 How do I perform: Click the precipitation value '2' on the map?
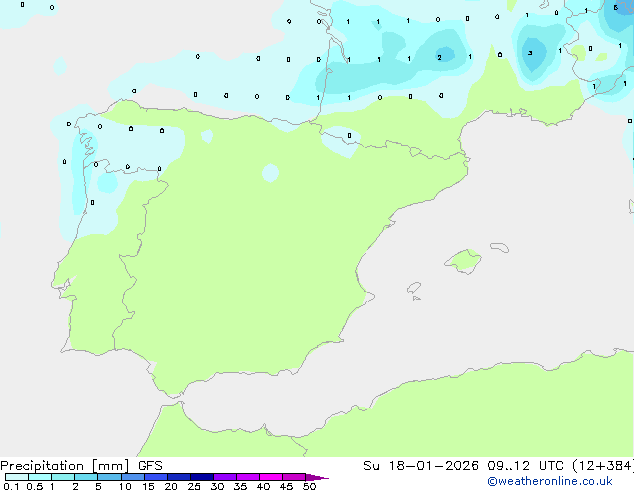click(x=440, y=58)
